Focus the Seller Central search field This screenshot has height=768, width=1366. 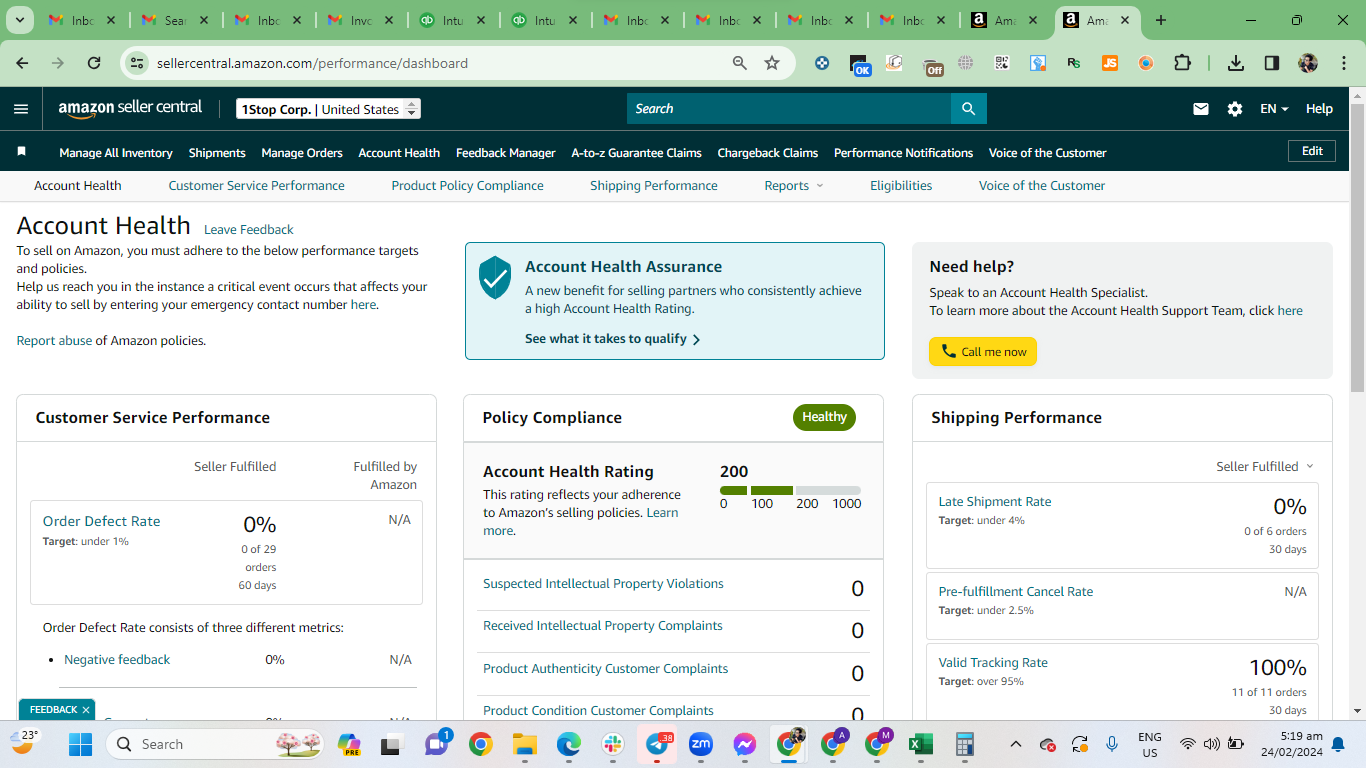[x=789, y=109]
